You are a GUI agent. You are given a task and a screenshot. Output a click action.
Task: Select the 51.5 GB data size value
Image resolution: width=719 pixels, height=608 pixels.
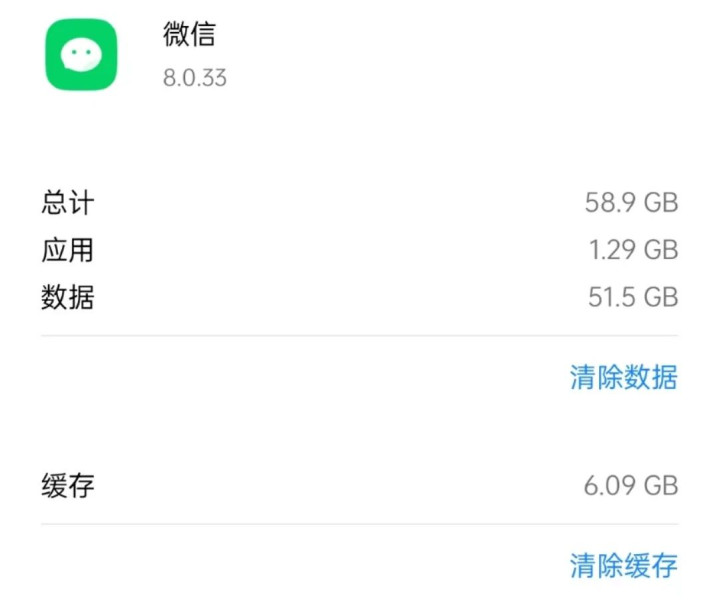coord(633,297)
